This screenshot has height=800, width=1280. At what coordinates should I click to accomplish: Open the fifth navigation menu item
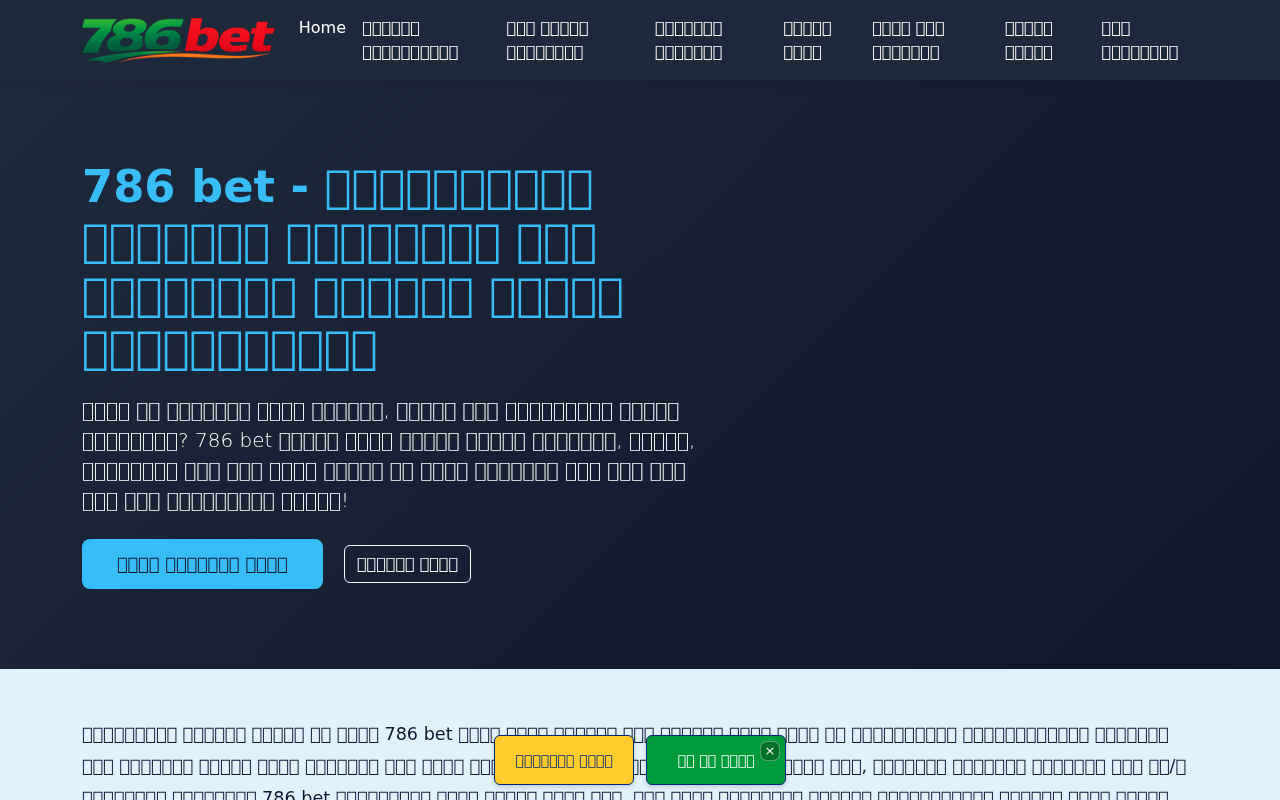[x=807, y=40]
